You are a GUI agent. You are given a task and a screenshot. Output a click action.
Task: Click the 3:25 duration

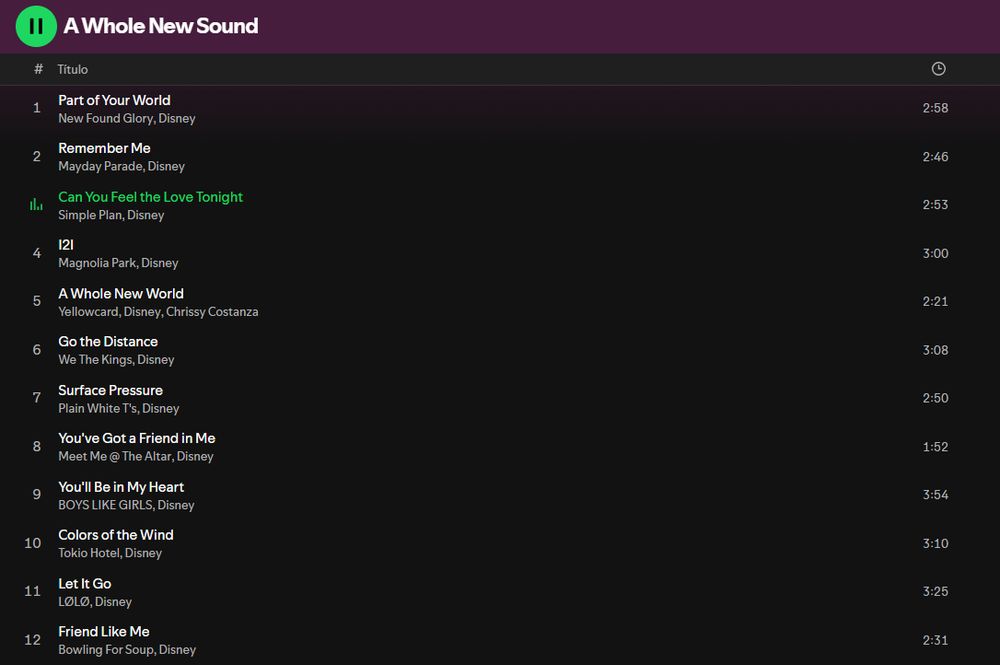(x=935, y=591)
